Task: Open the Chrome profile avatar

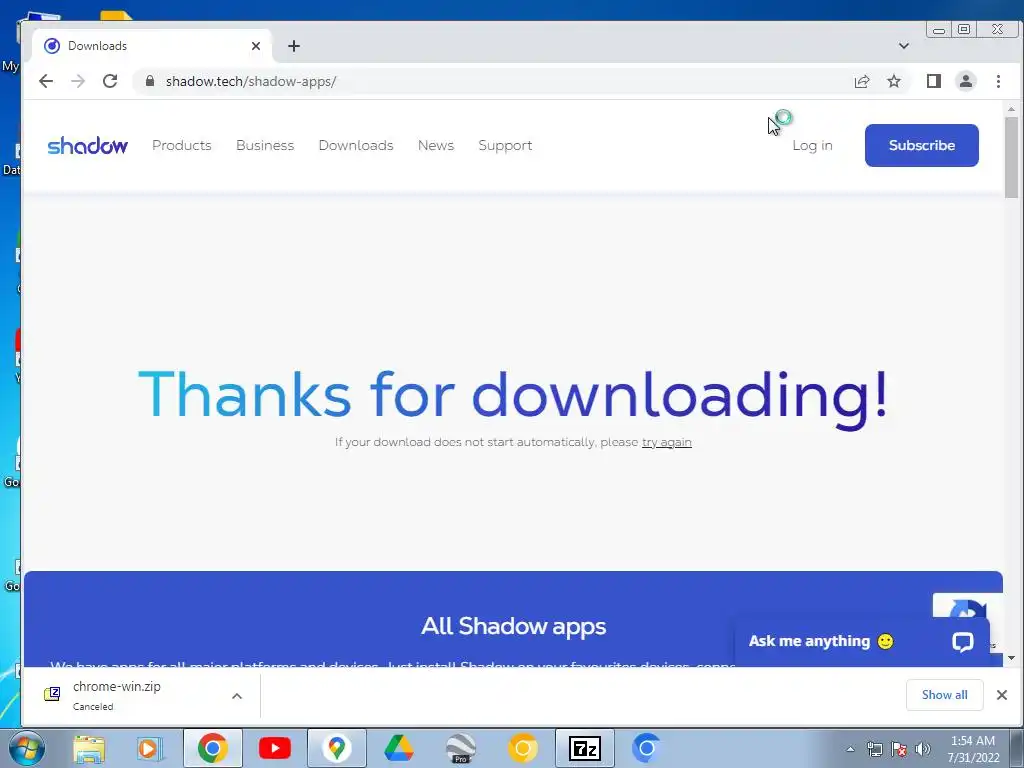Action: 965,81
